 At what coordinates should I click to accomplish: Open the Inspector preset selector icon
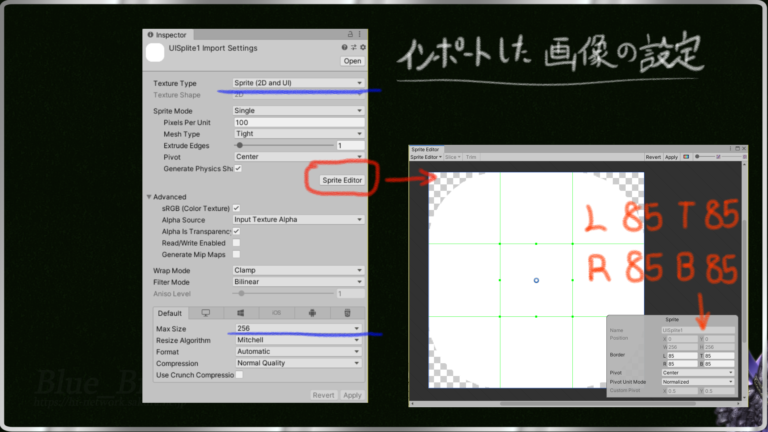pos(354,47)
